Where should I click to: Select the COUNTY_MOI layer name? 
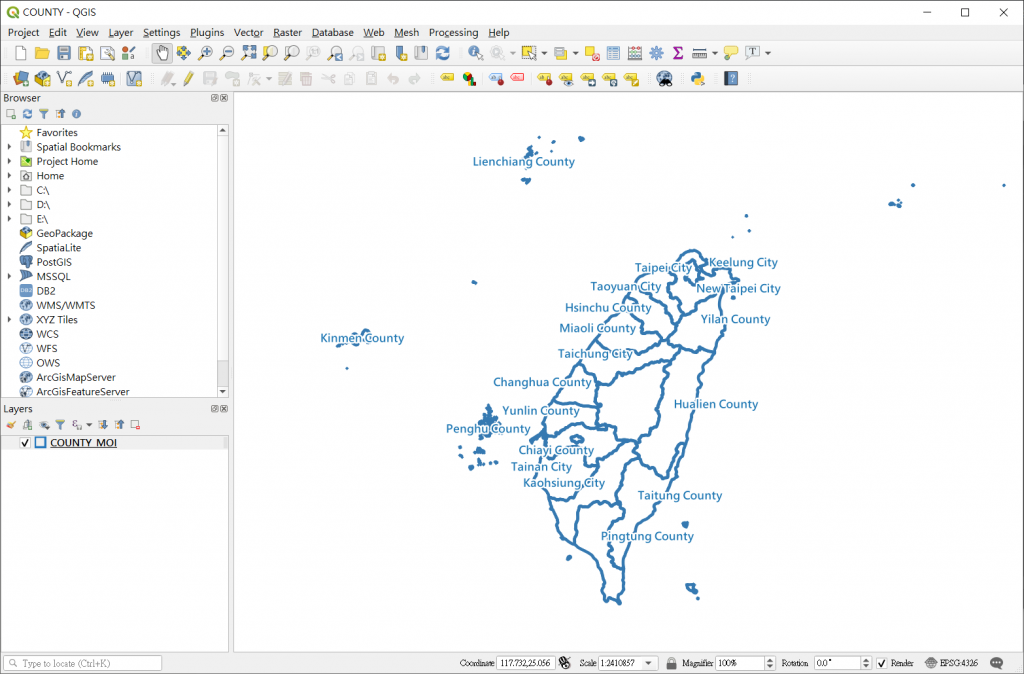tap(84, 443)
